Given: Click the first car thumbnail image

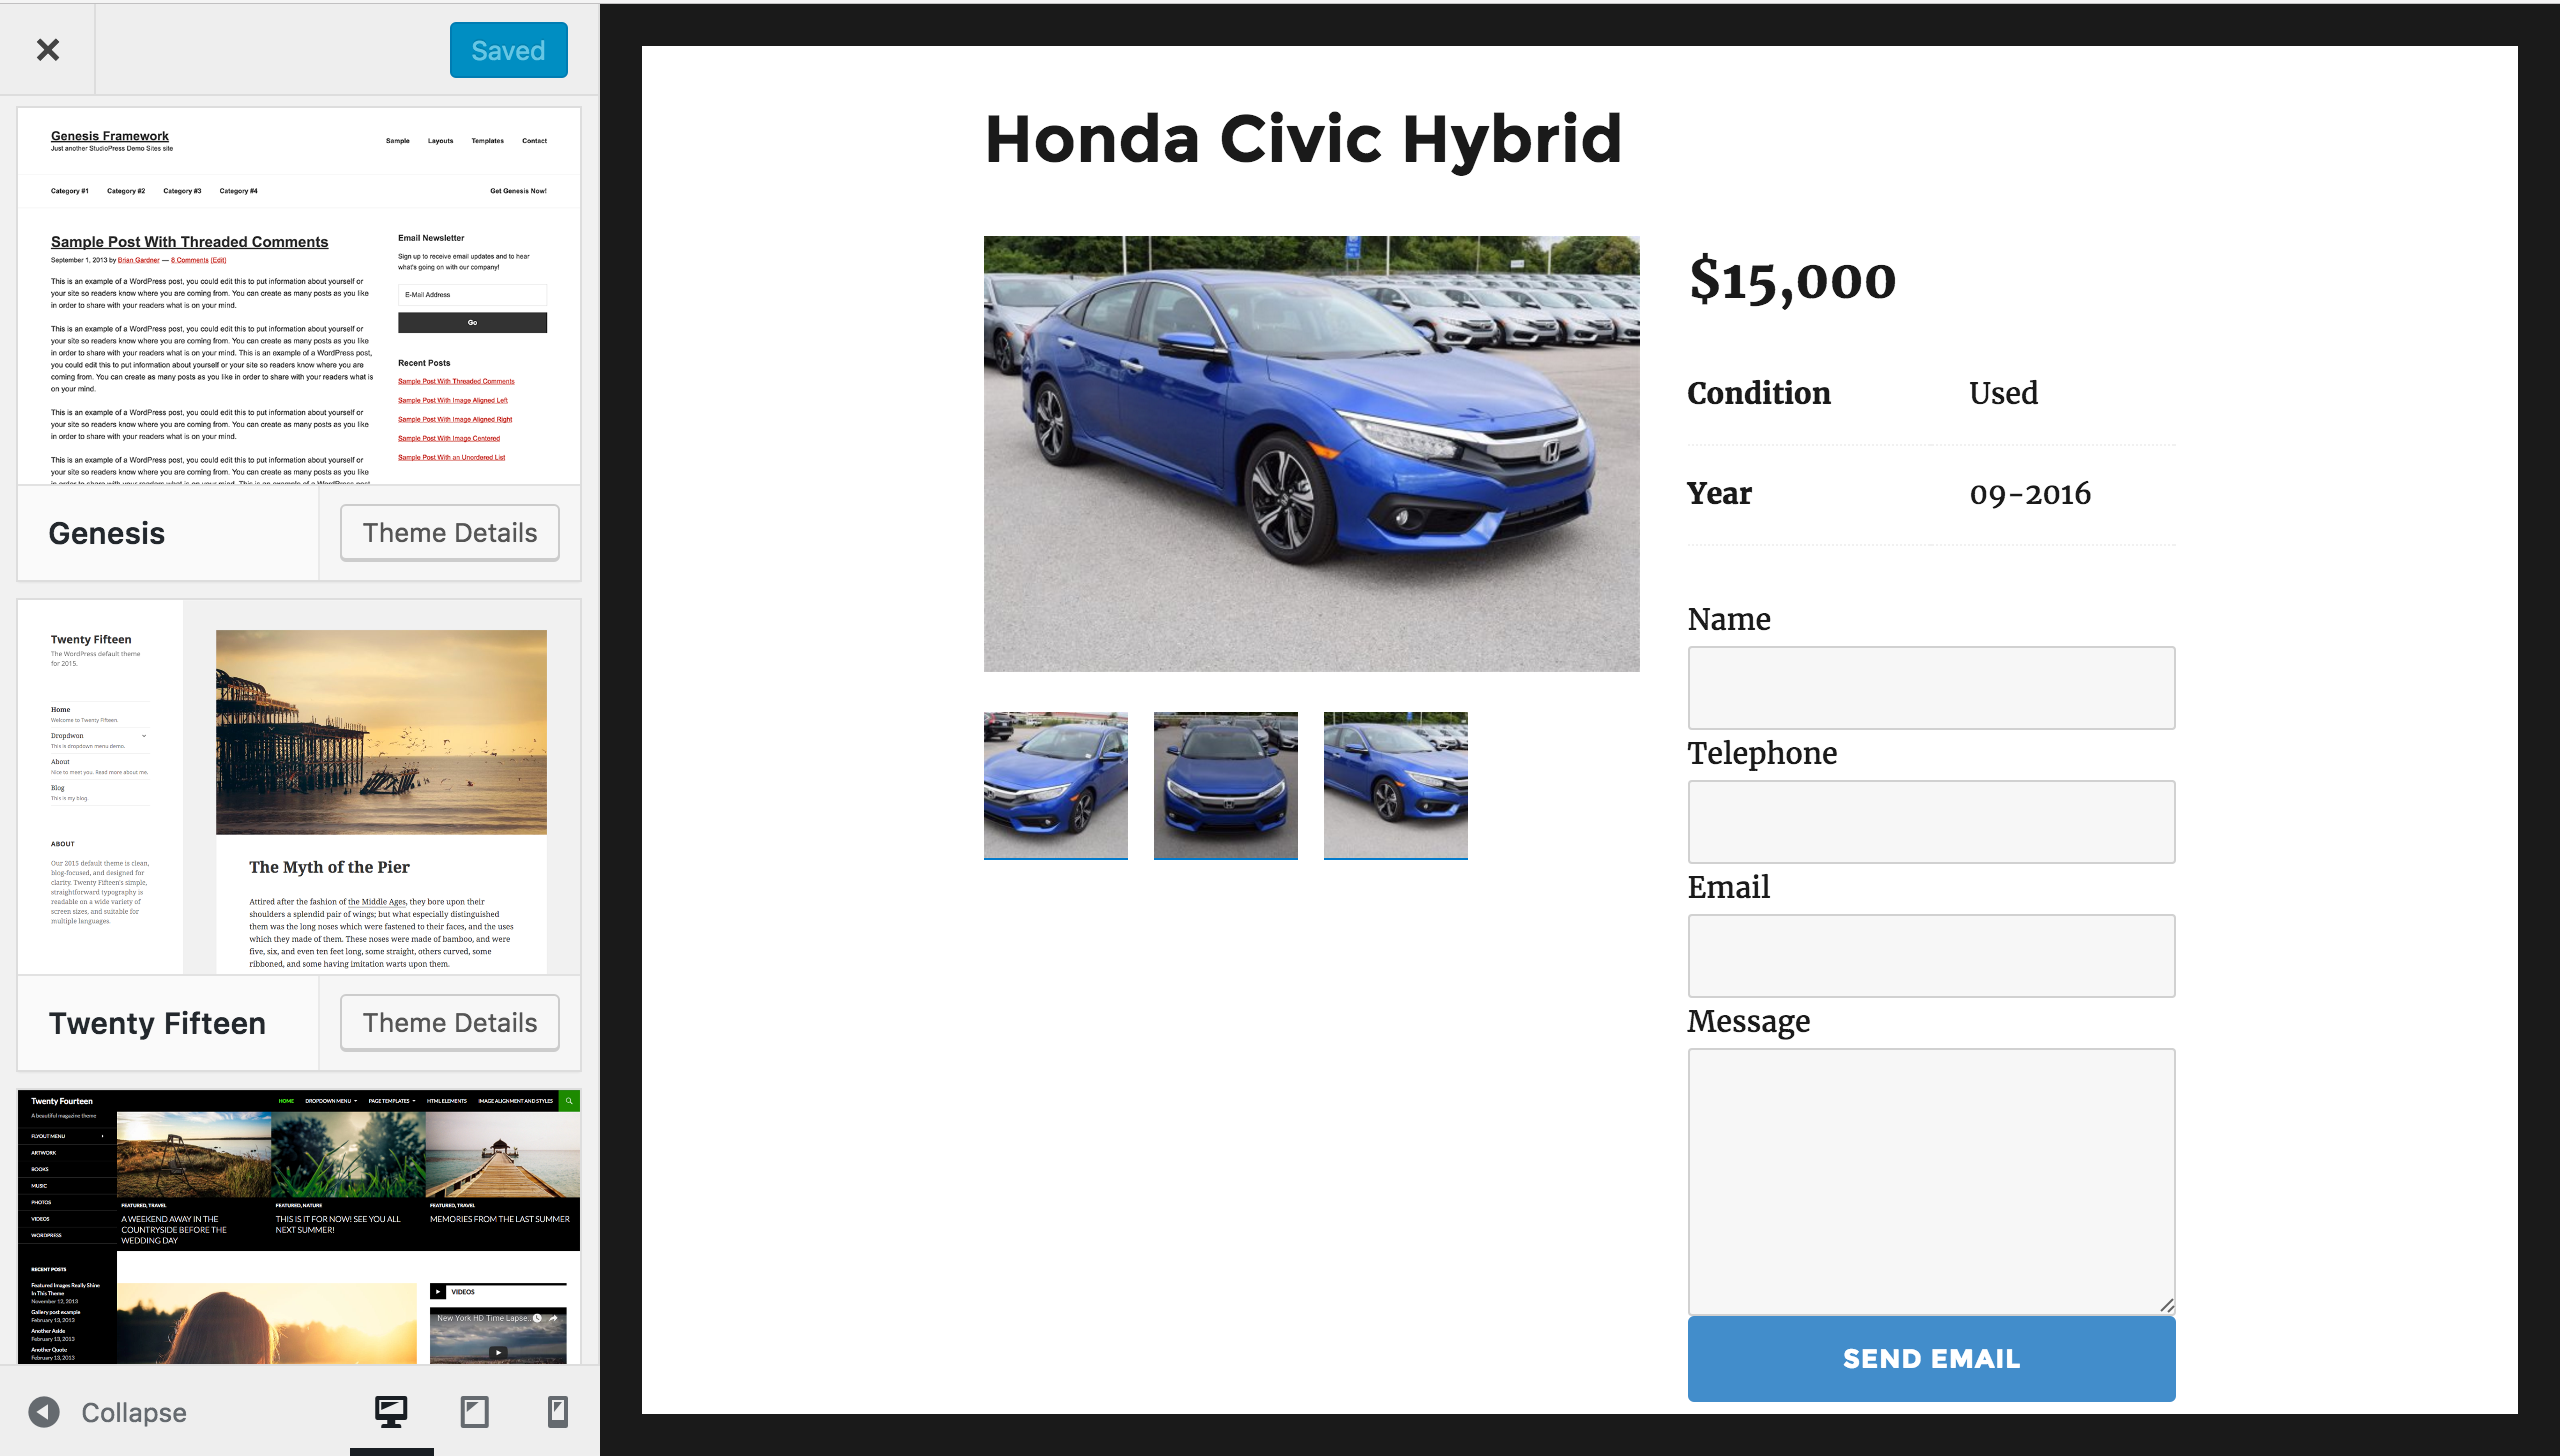Looking at the screenshot, I should pos(1055,786).
